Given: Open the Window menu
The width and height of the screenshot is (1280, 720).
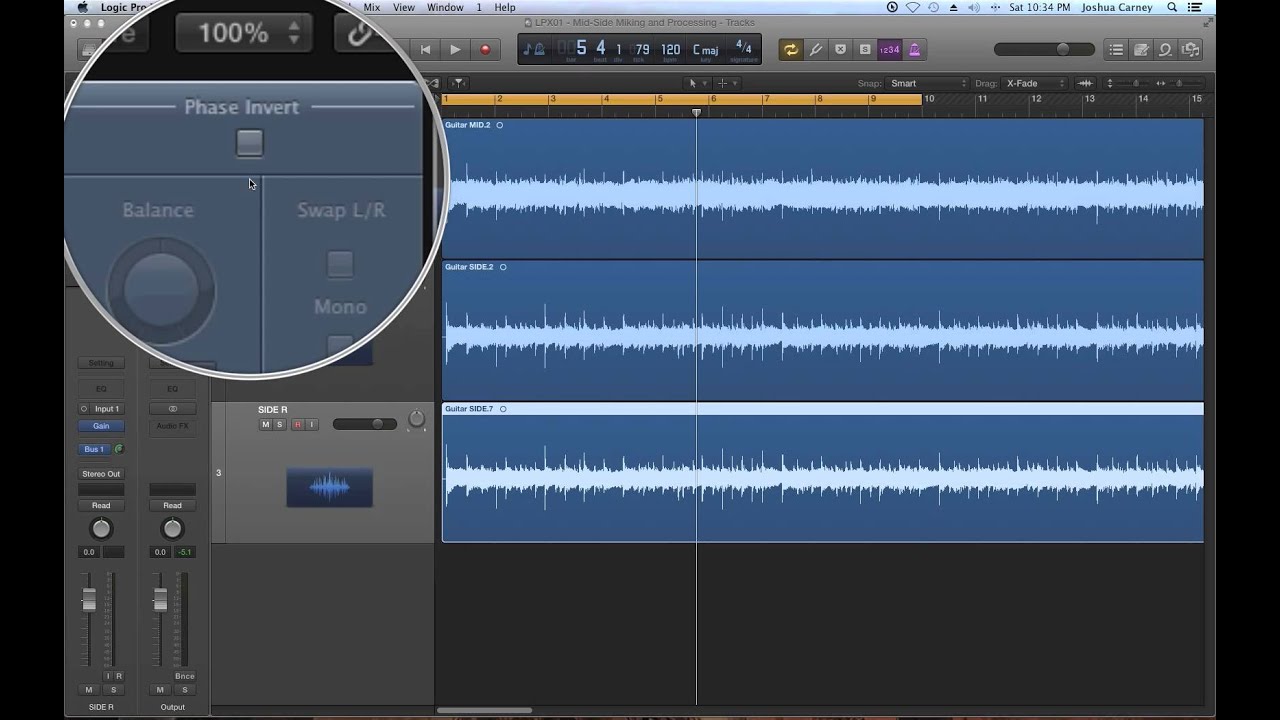Looking at the screenshot, I should pos(445,7).
